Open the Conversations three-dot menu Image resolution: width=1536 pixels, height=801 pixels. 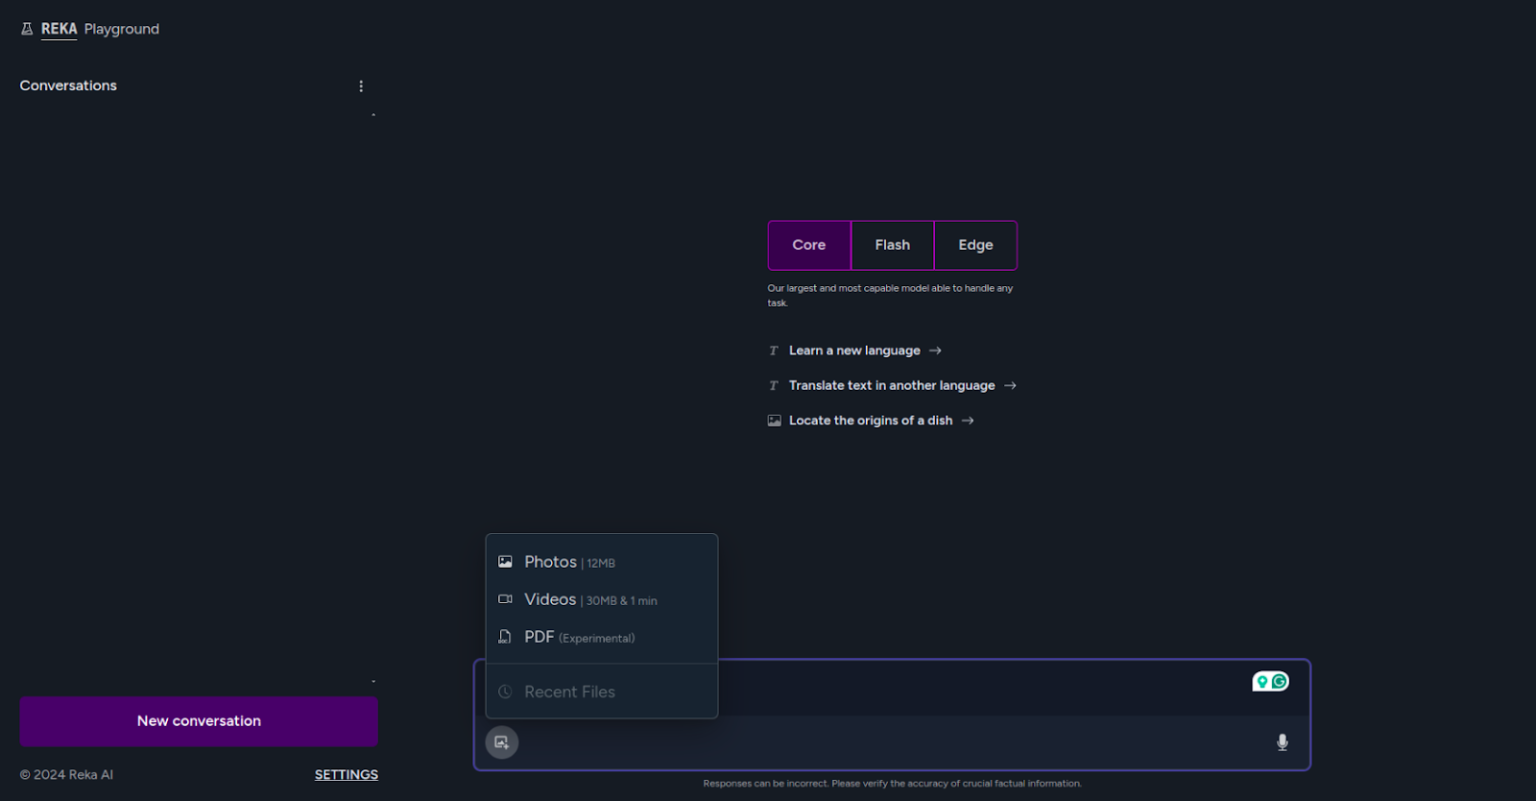point(361,86)
